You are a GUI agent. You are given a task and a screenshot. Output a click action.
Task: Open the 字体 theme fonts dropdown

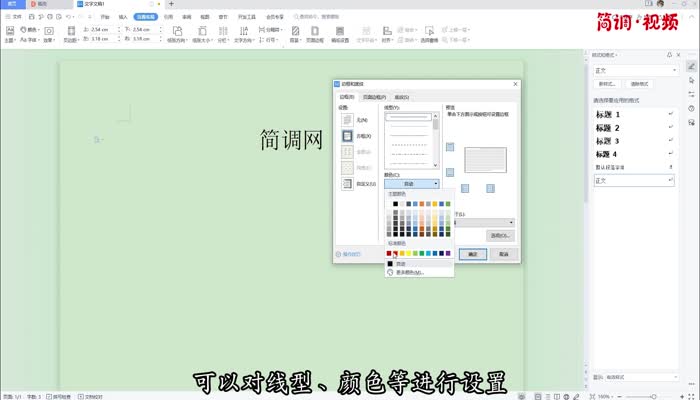click(x=29, y=40)
